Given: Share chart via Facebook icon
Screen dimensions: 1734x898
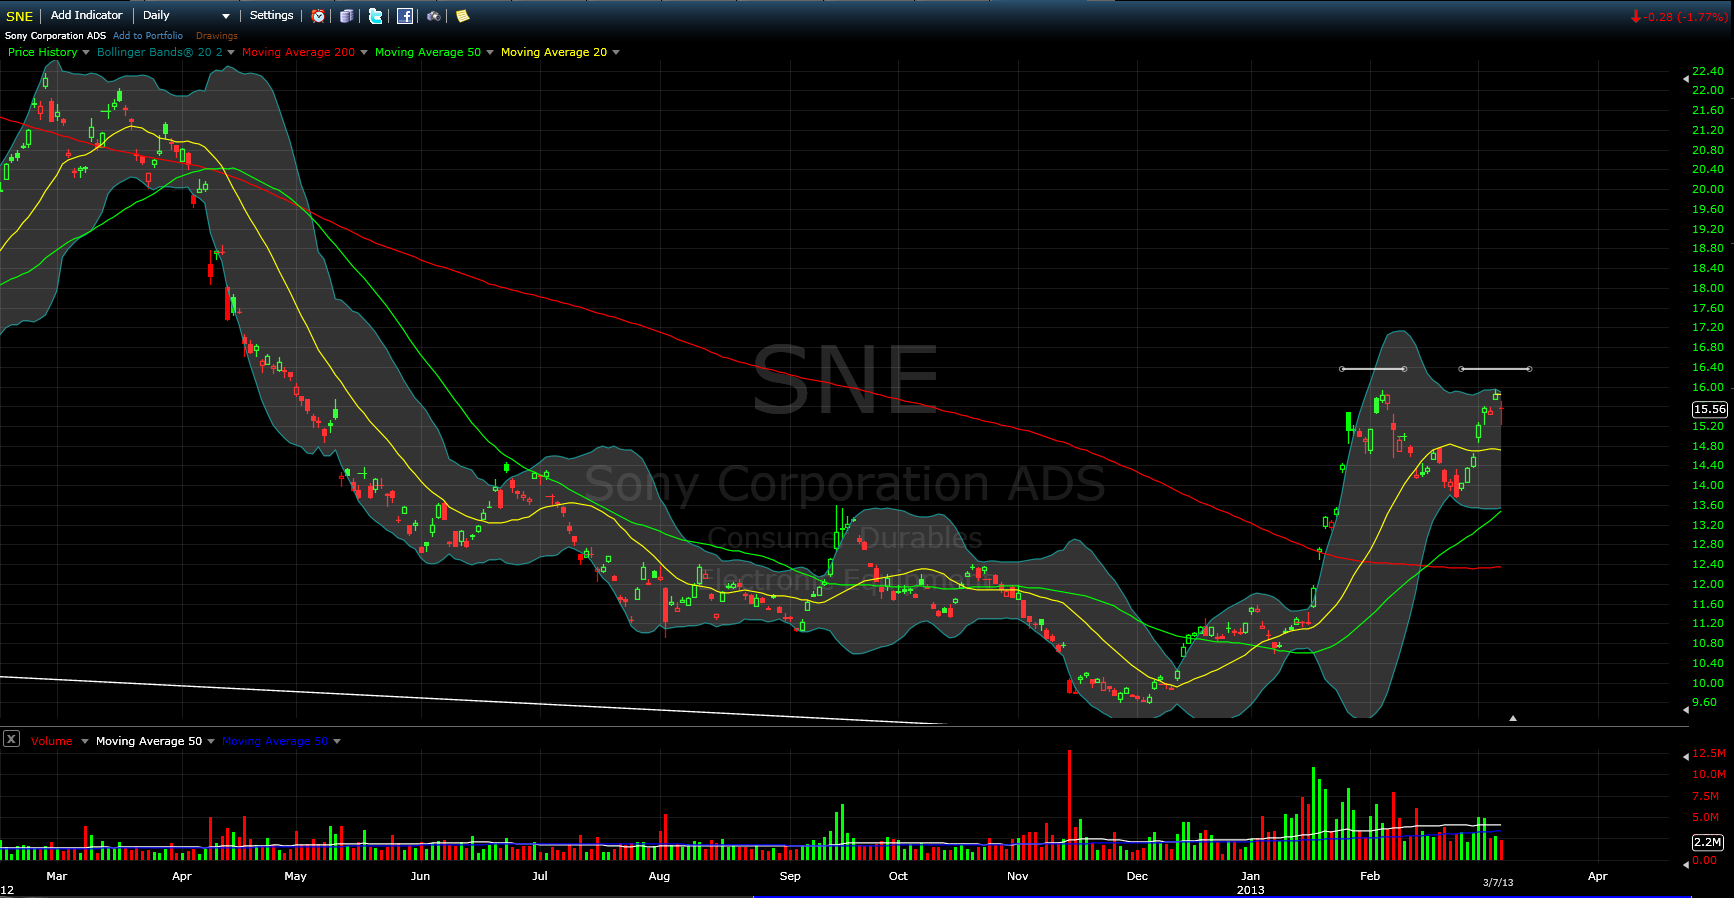Looking at the screenshot, I should (x=405, y=15).
